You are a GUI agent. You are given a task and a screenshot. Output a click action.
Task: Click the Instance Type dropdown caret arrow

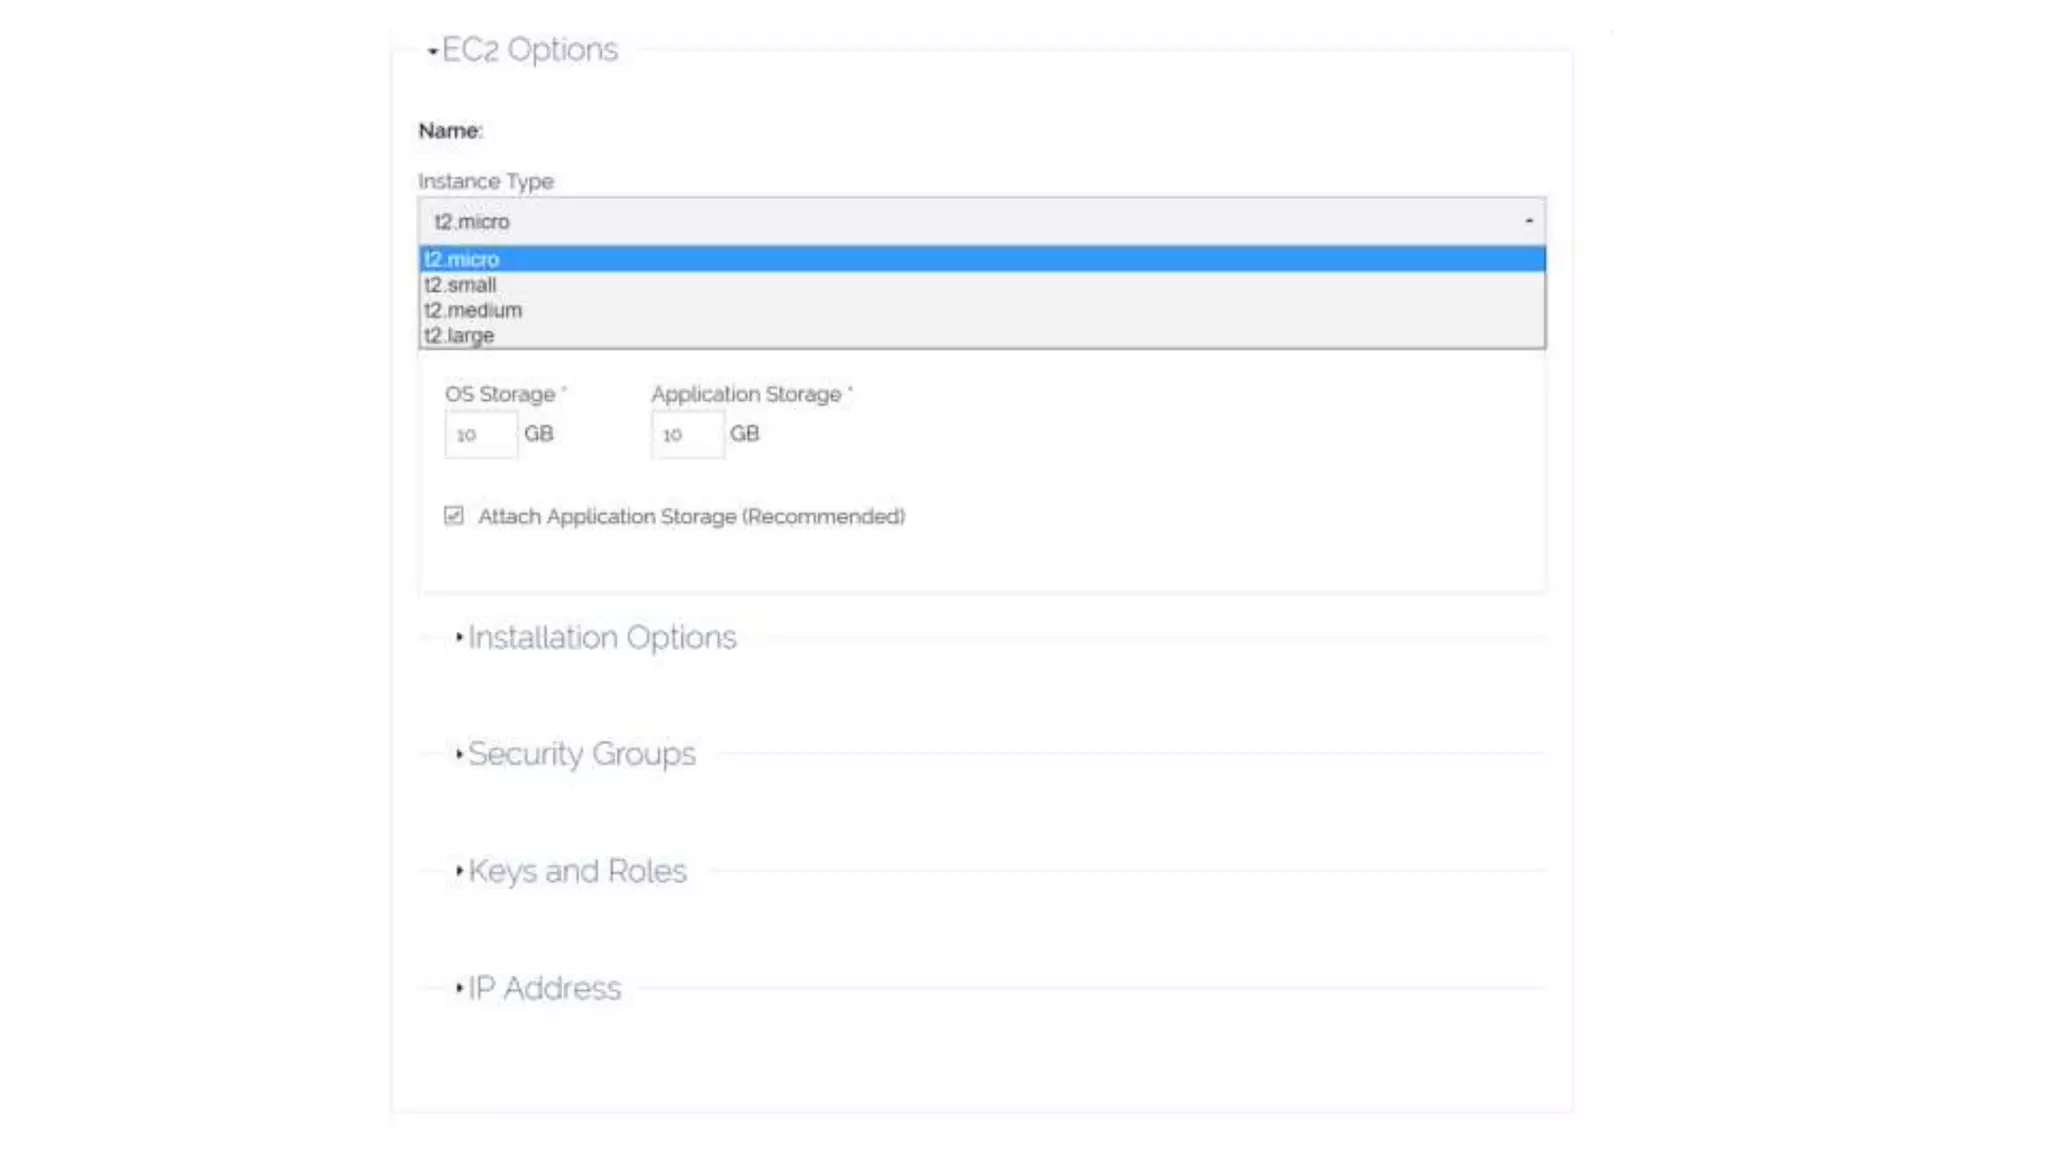[1528, 221]
